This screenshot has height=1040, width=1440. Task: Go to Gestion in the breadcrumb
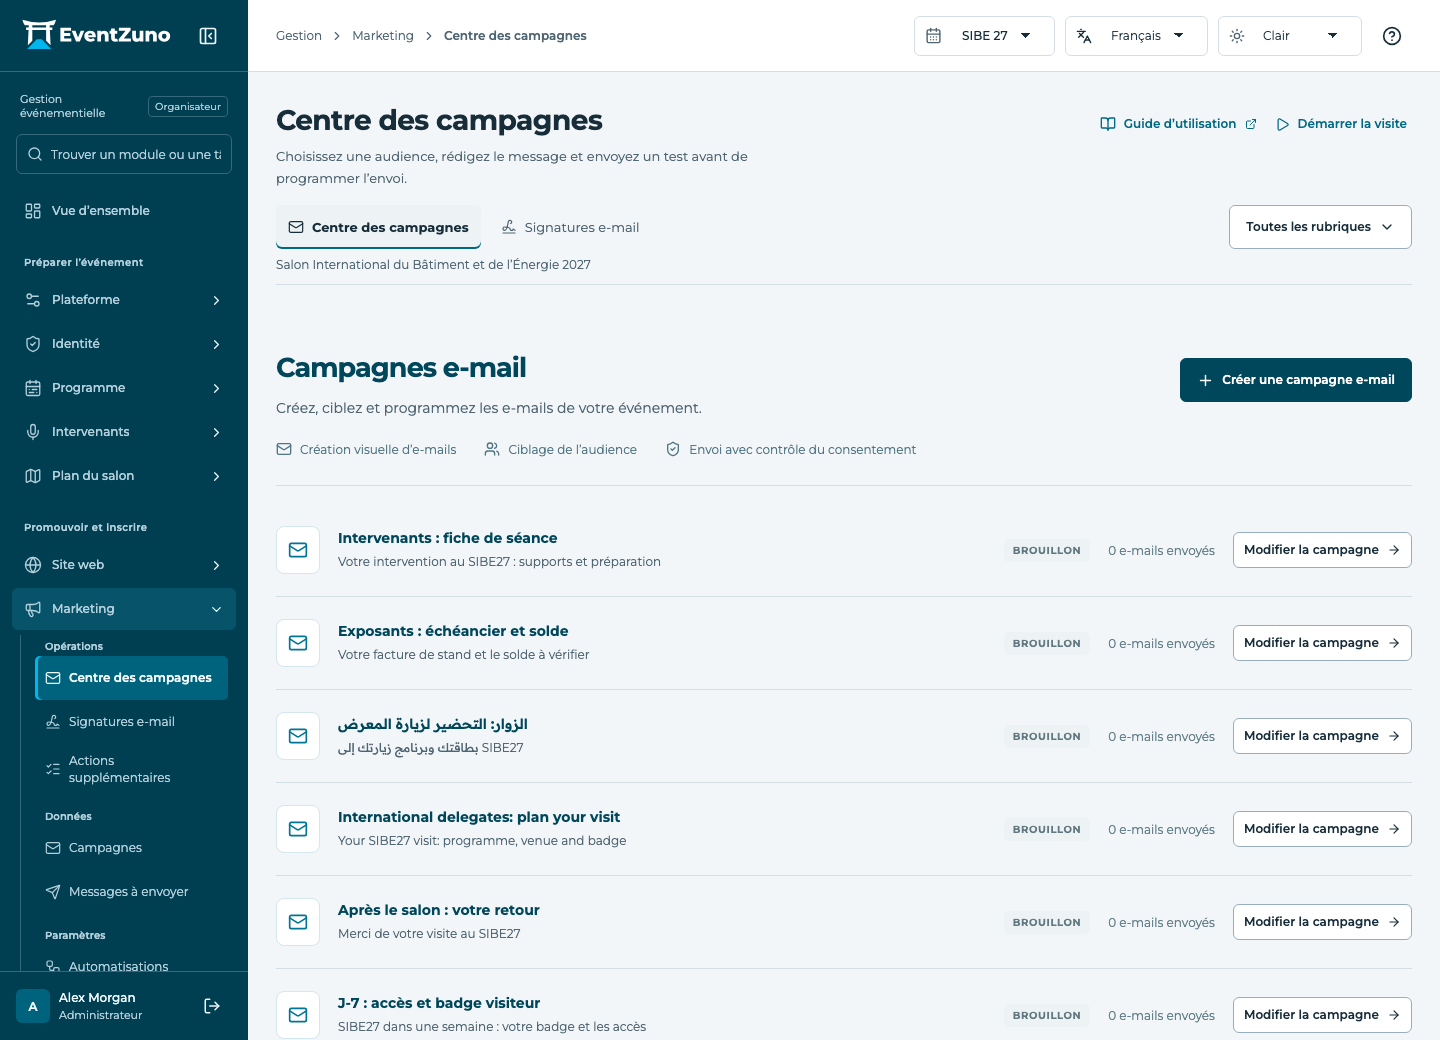click(299, 36)
